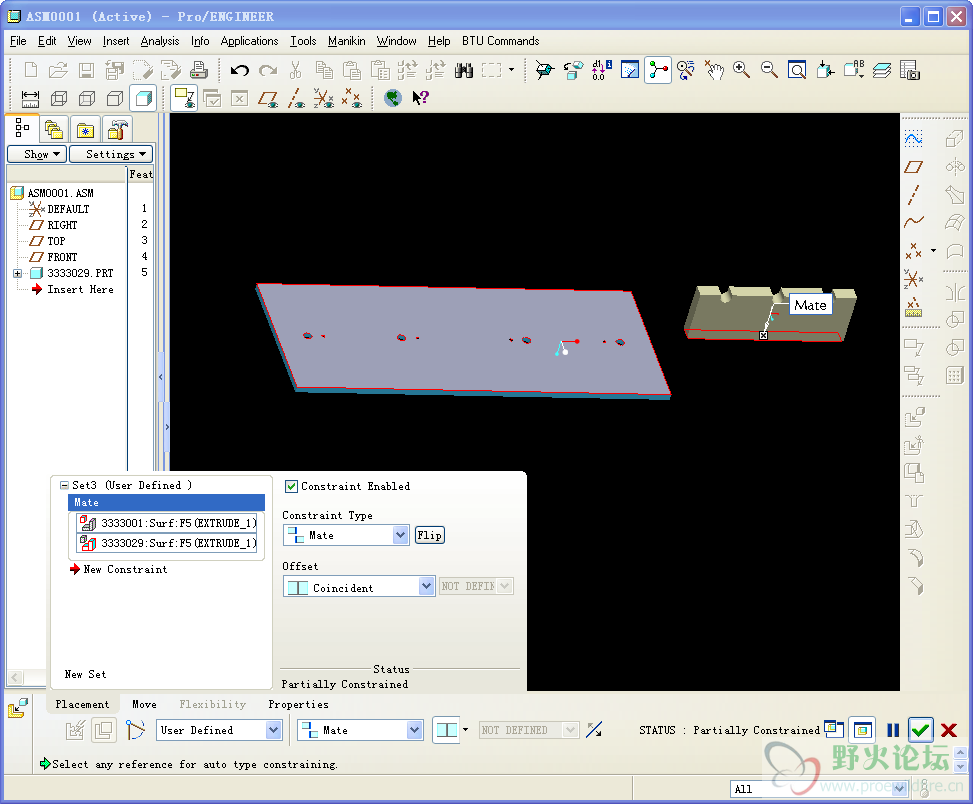
Task: Select the TOP datum plane in tree
Action: pyautogui.click(x=56, y=241)
